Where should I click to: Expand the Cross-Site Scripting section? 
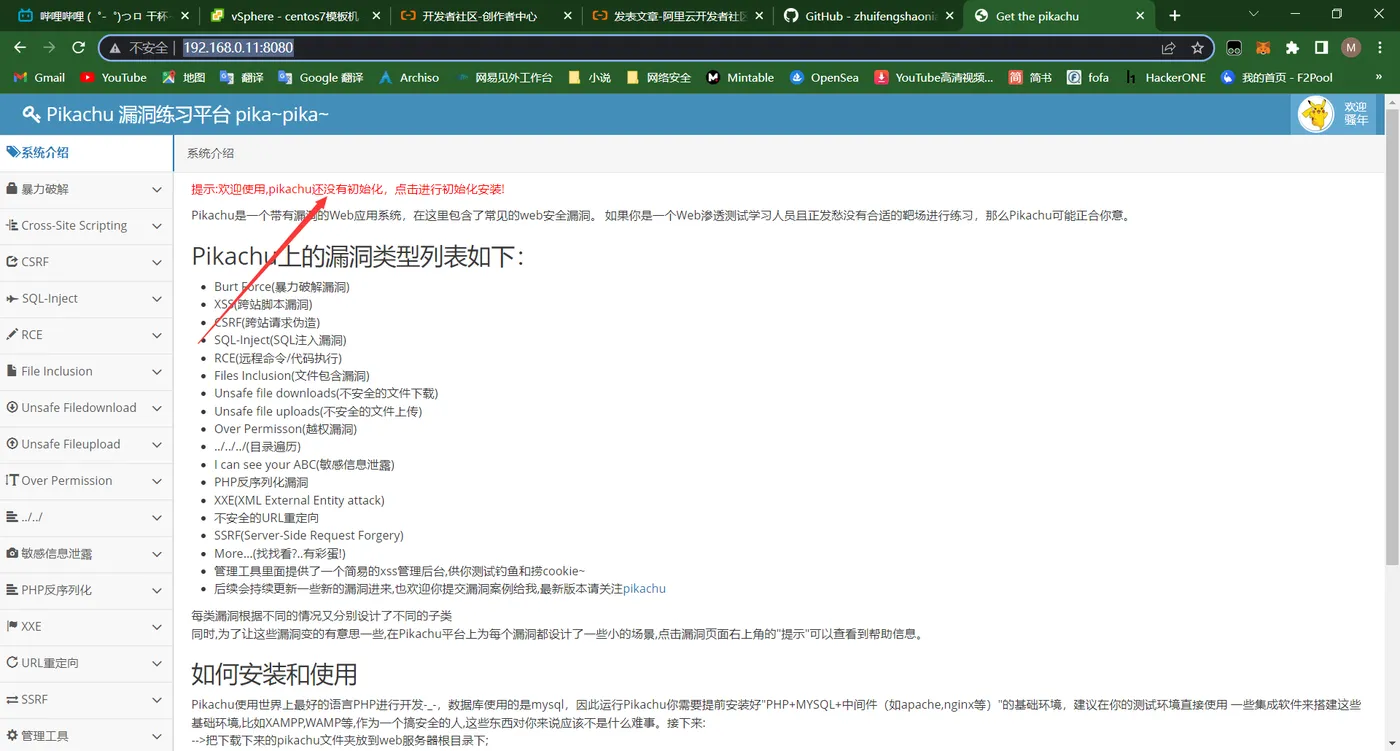[x=86, y=225]
